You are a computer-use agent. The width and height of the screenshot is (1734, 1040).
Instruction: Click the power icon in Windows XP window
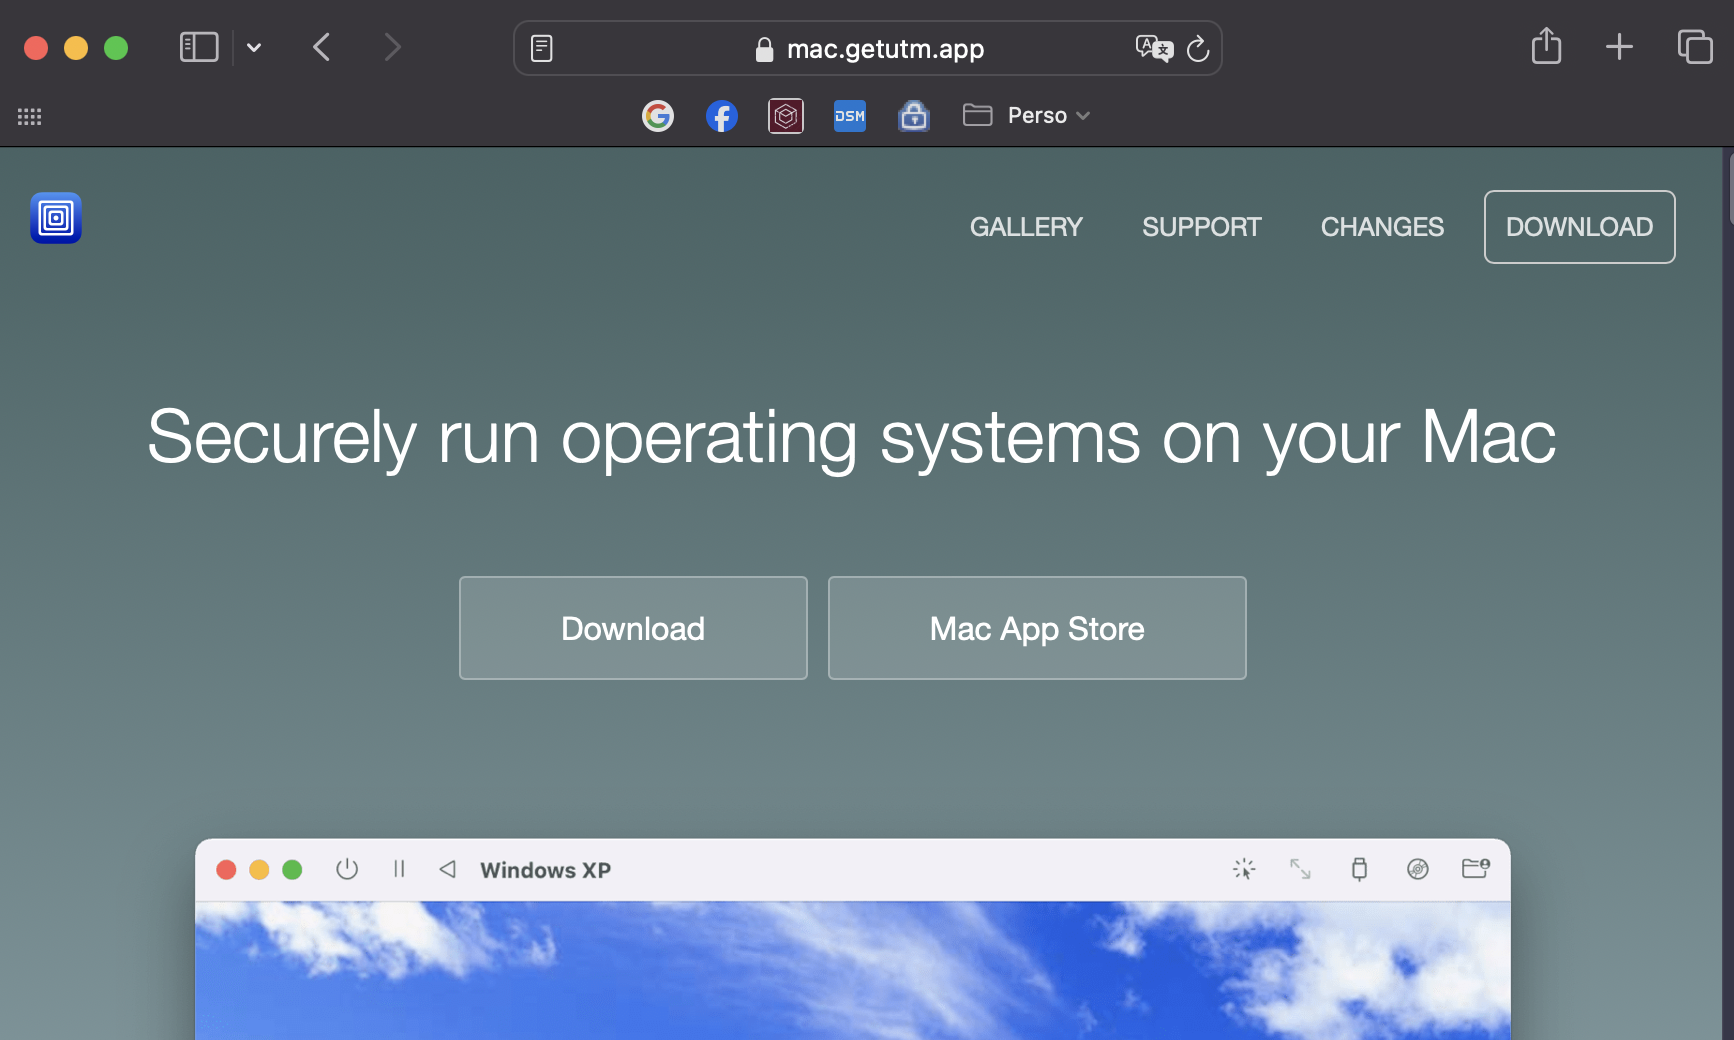[x=347, y=869]
